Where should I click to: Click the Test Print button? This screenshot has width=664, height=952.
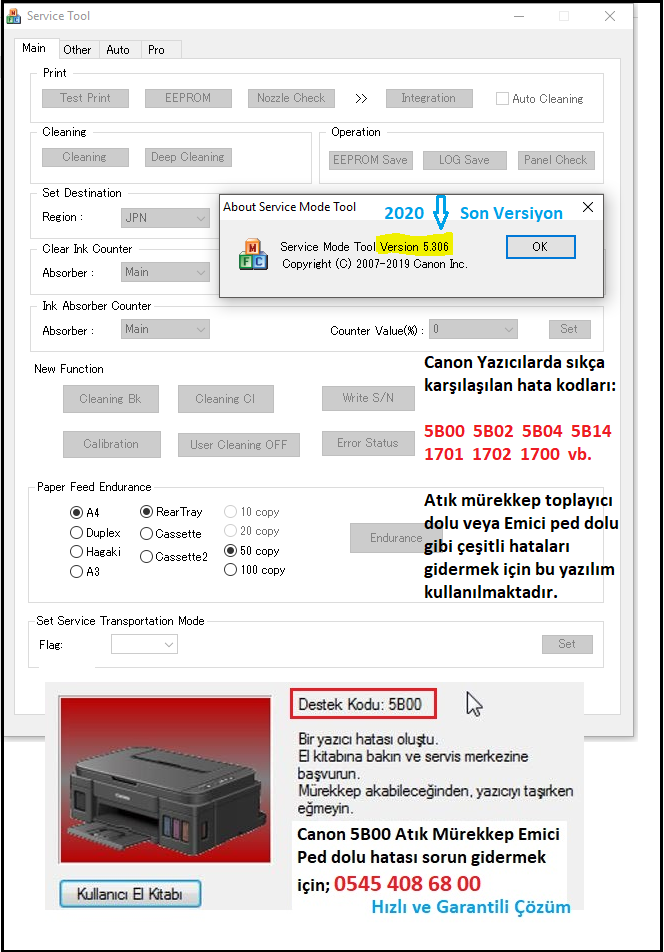85,98
